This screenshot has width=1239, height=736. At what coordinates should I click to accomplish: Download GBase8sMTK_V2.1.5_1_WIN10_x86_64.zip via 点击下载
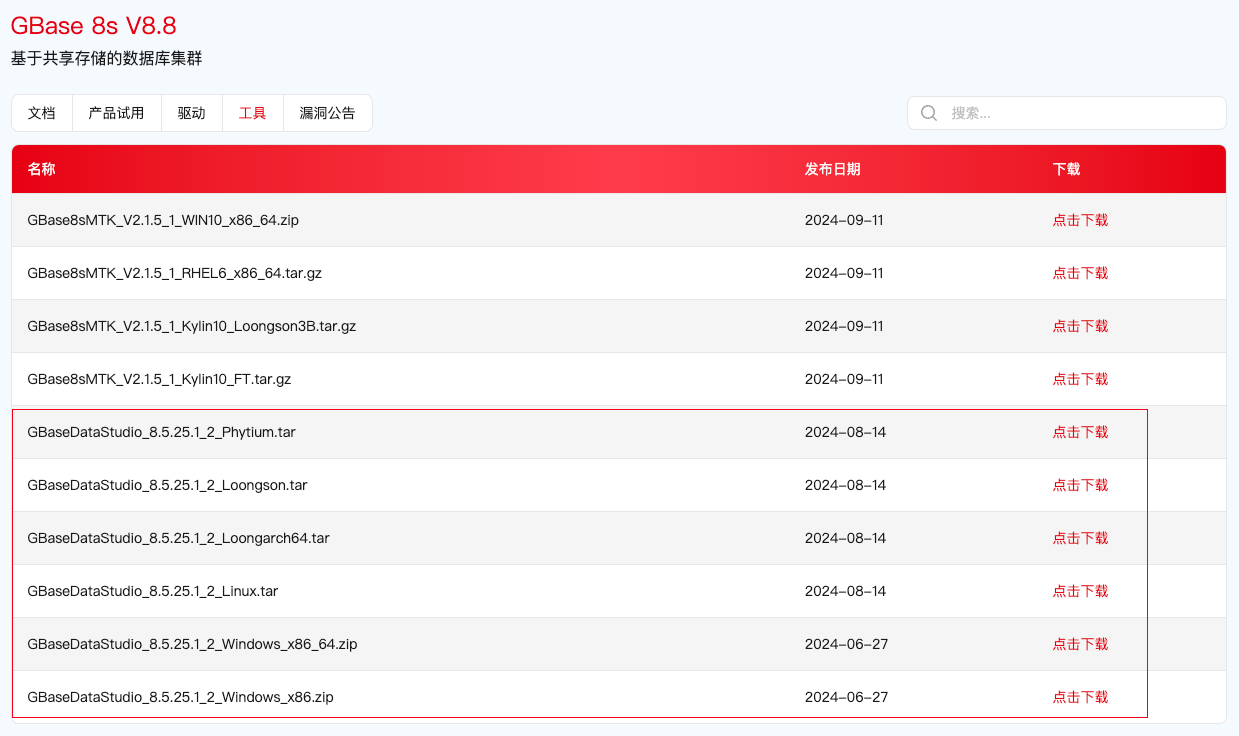click(x=1080, y=220)
